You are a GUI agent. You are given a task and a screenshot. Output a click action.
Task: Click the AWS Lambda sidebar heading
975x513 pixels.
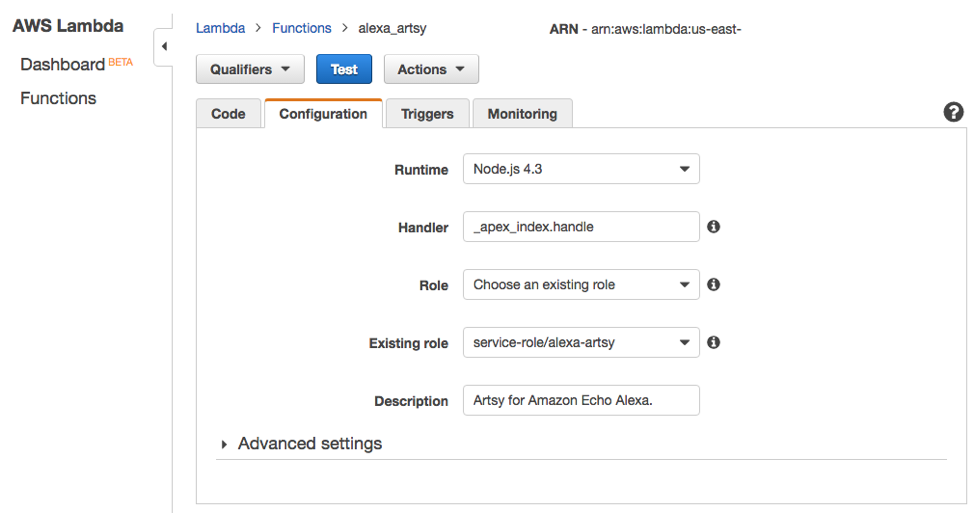coord(68,26)
